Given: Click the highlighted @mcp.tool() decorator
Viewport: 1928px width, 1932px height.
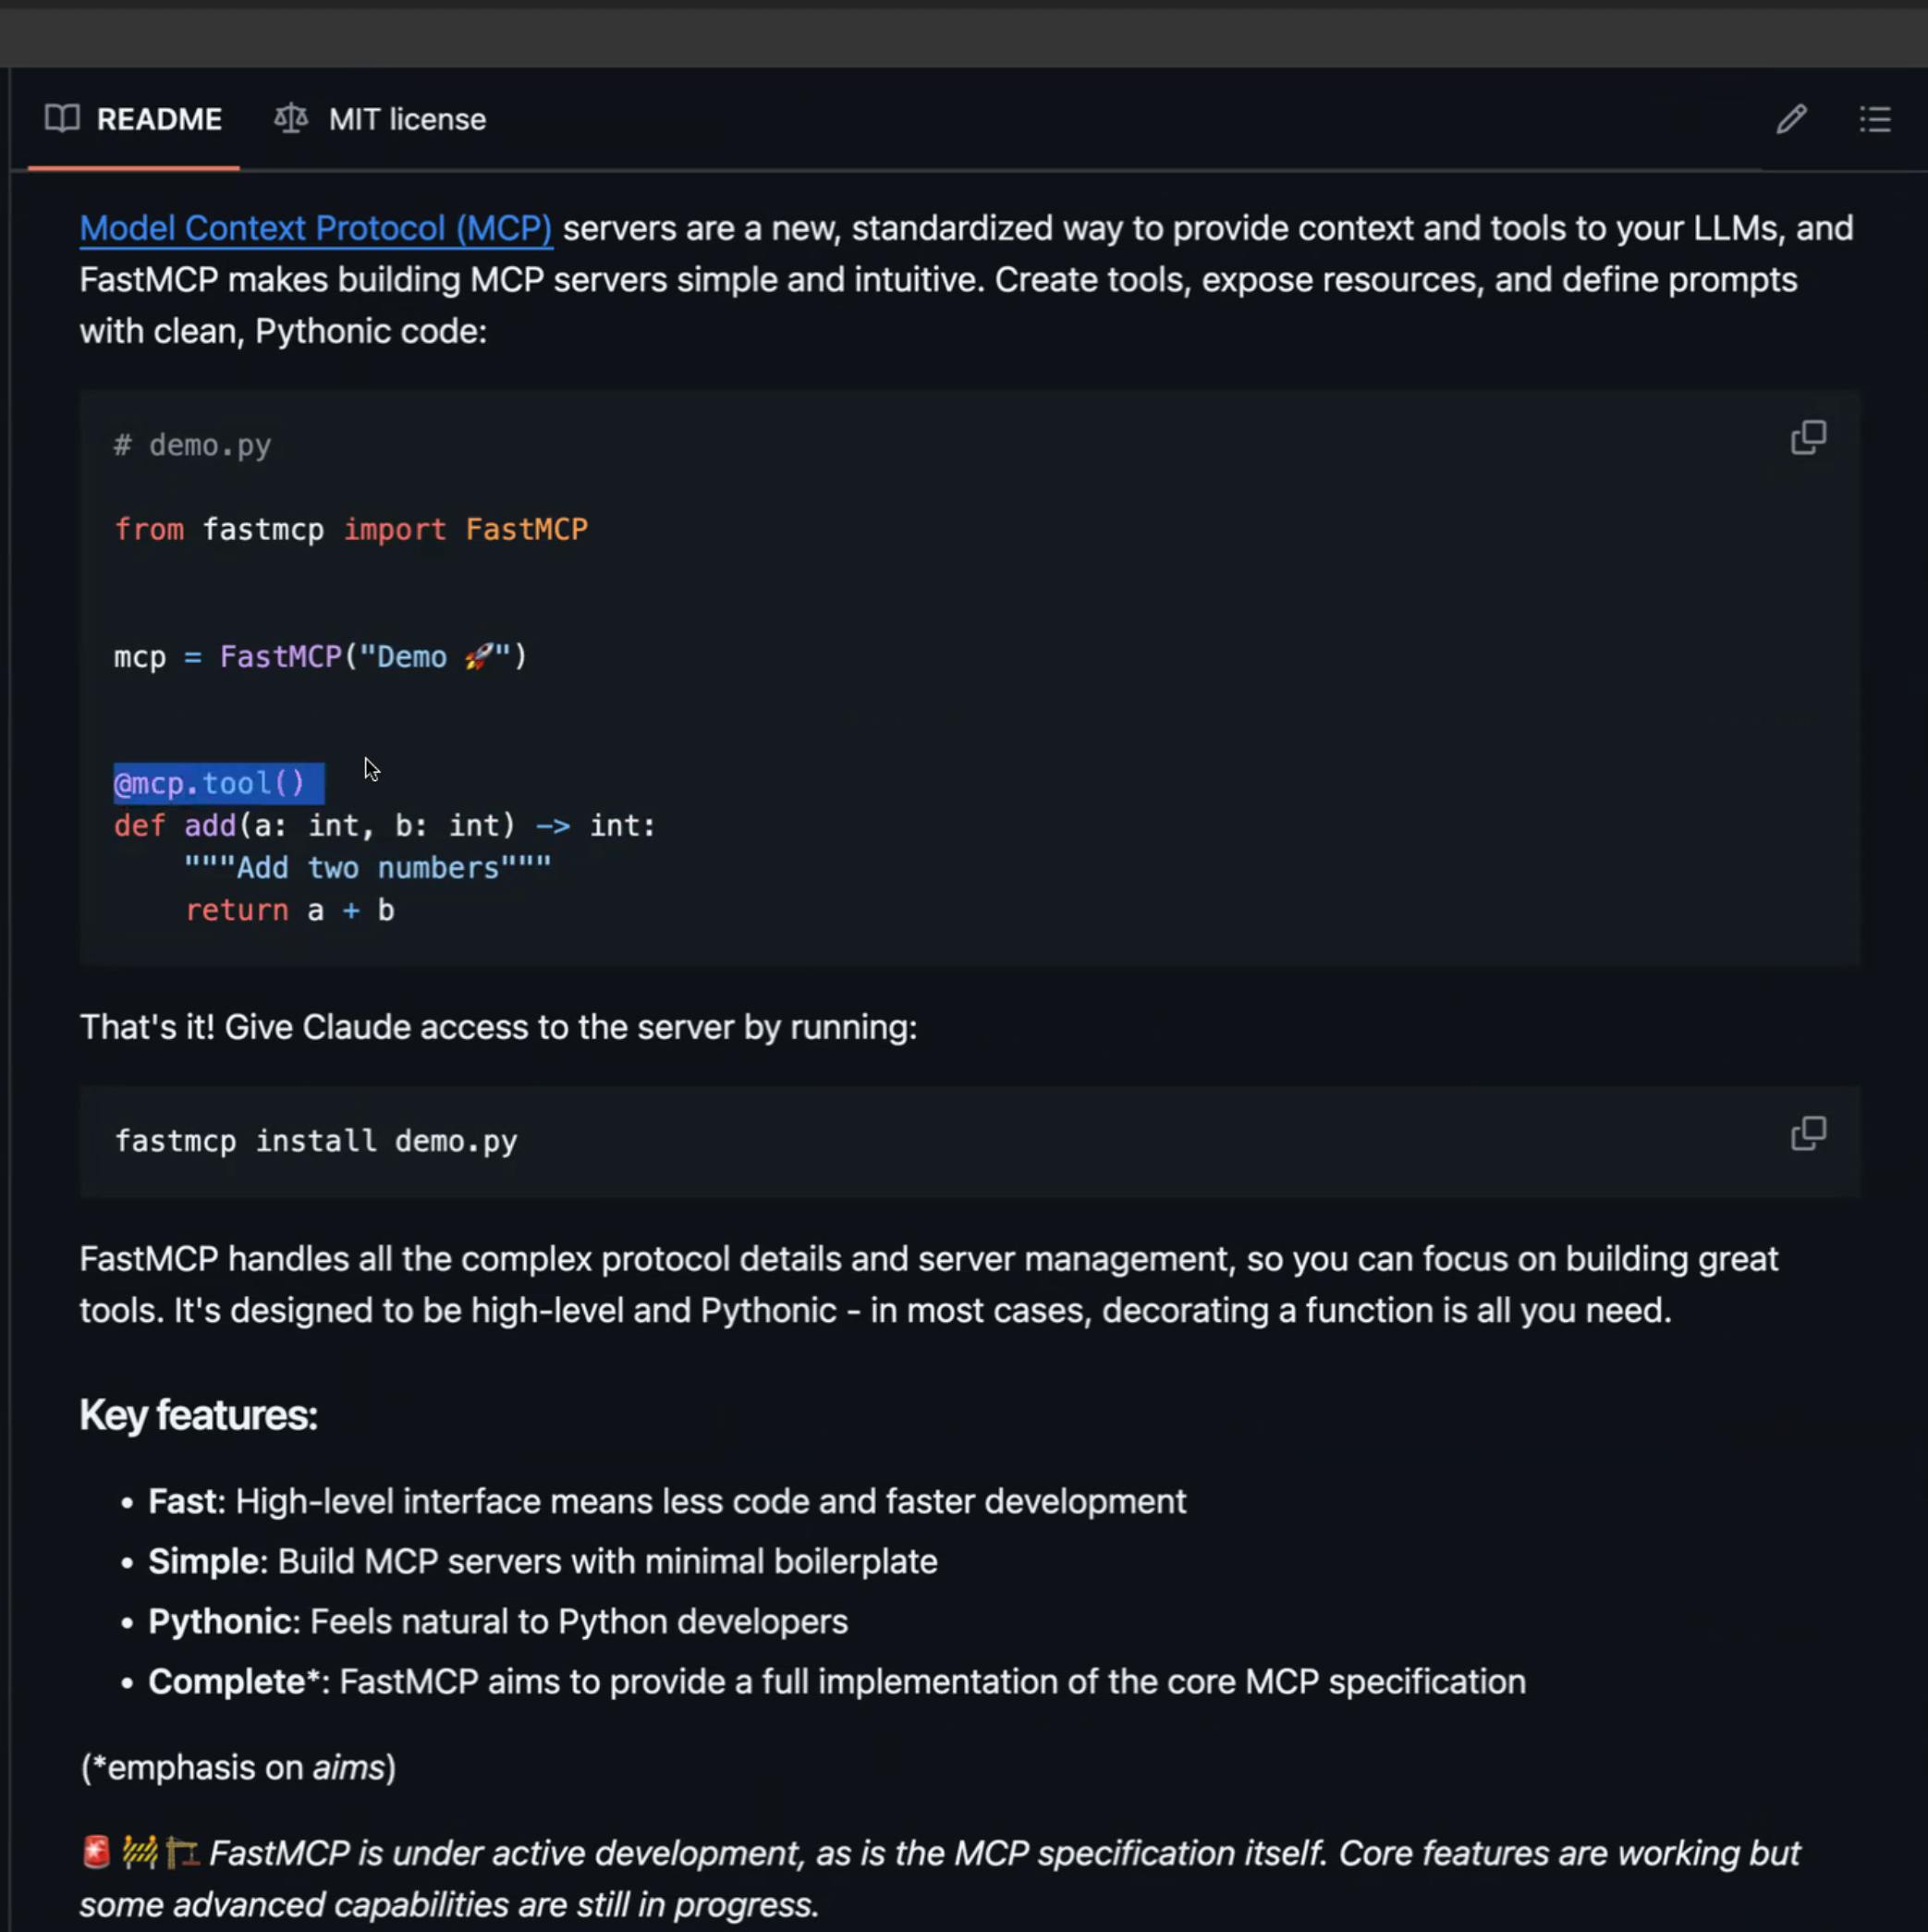Looking at the screenshot, I should pyautogui.click(x=210, y=783).
